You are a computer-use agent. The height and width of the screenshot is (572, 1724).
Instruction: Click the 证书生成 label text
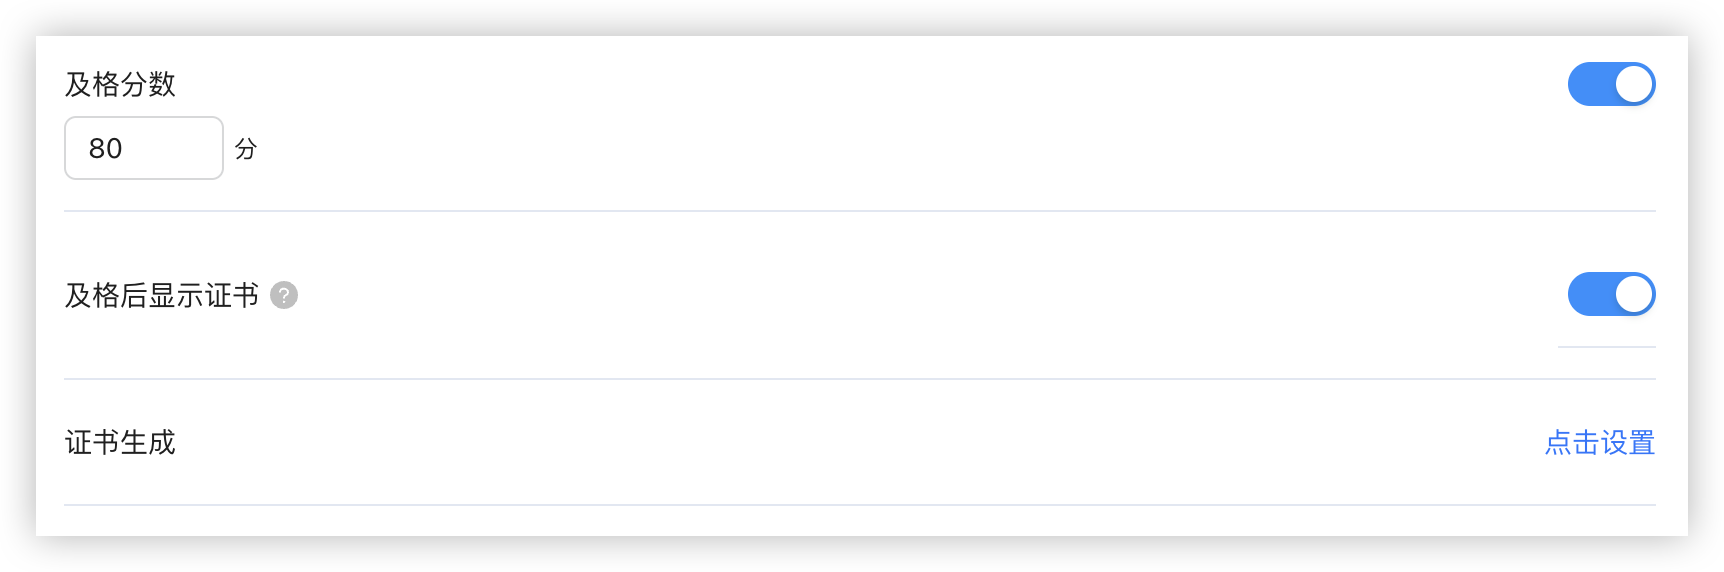(120, 442)
